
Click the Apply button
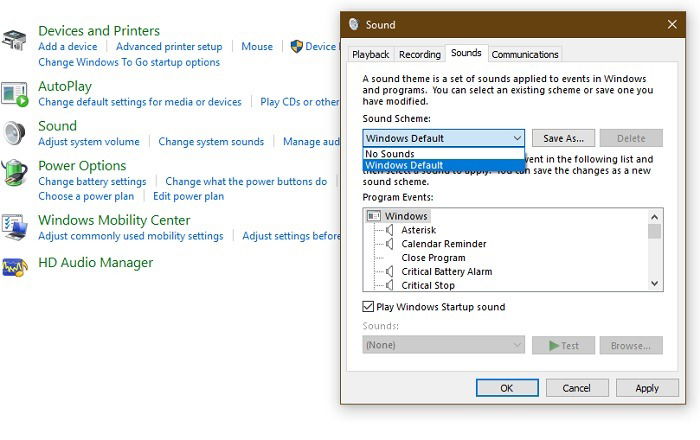pyautogui.click(x=647, y=388)
